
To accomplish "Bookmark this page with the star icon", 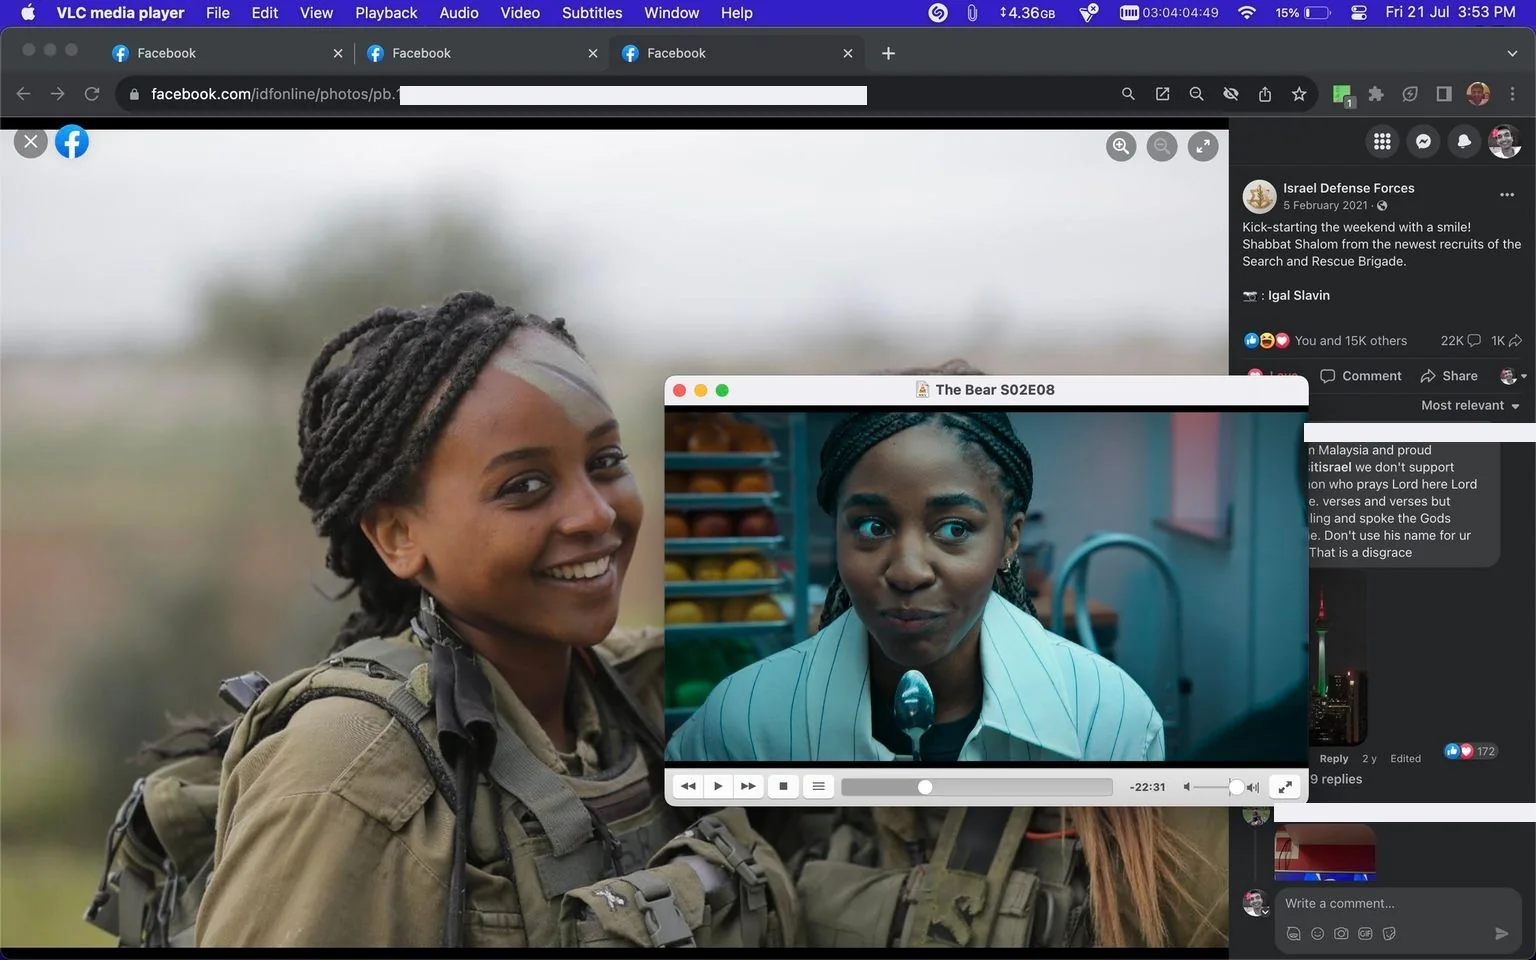I will [x=1299, y=94].
